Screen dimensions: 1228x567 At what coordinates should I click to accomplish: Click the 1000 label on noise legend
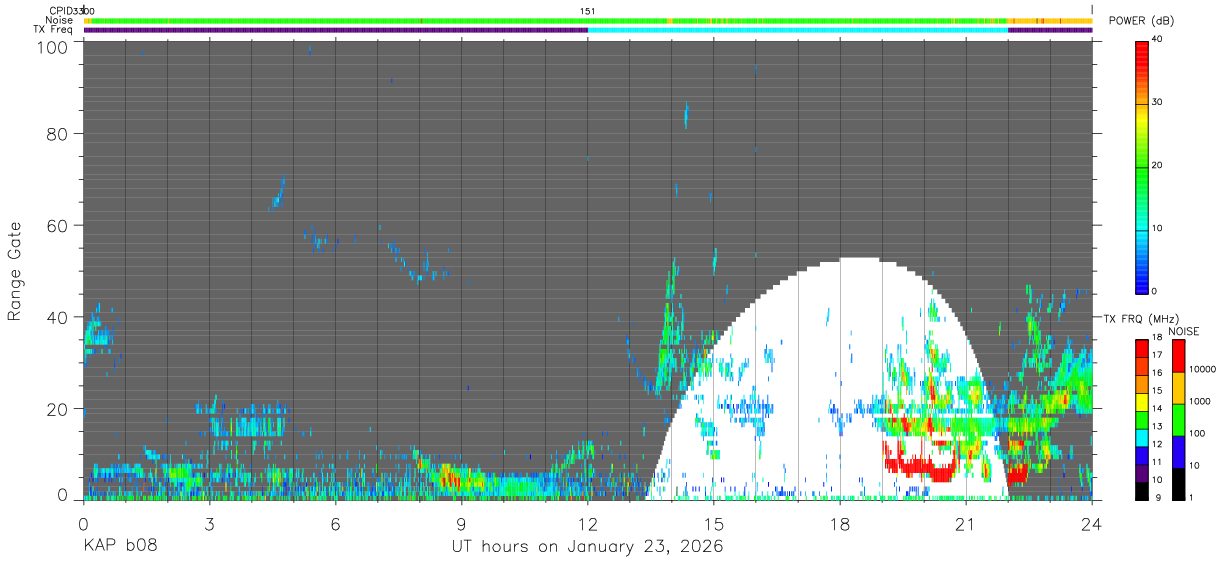[1202, 401]
